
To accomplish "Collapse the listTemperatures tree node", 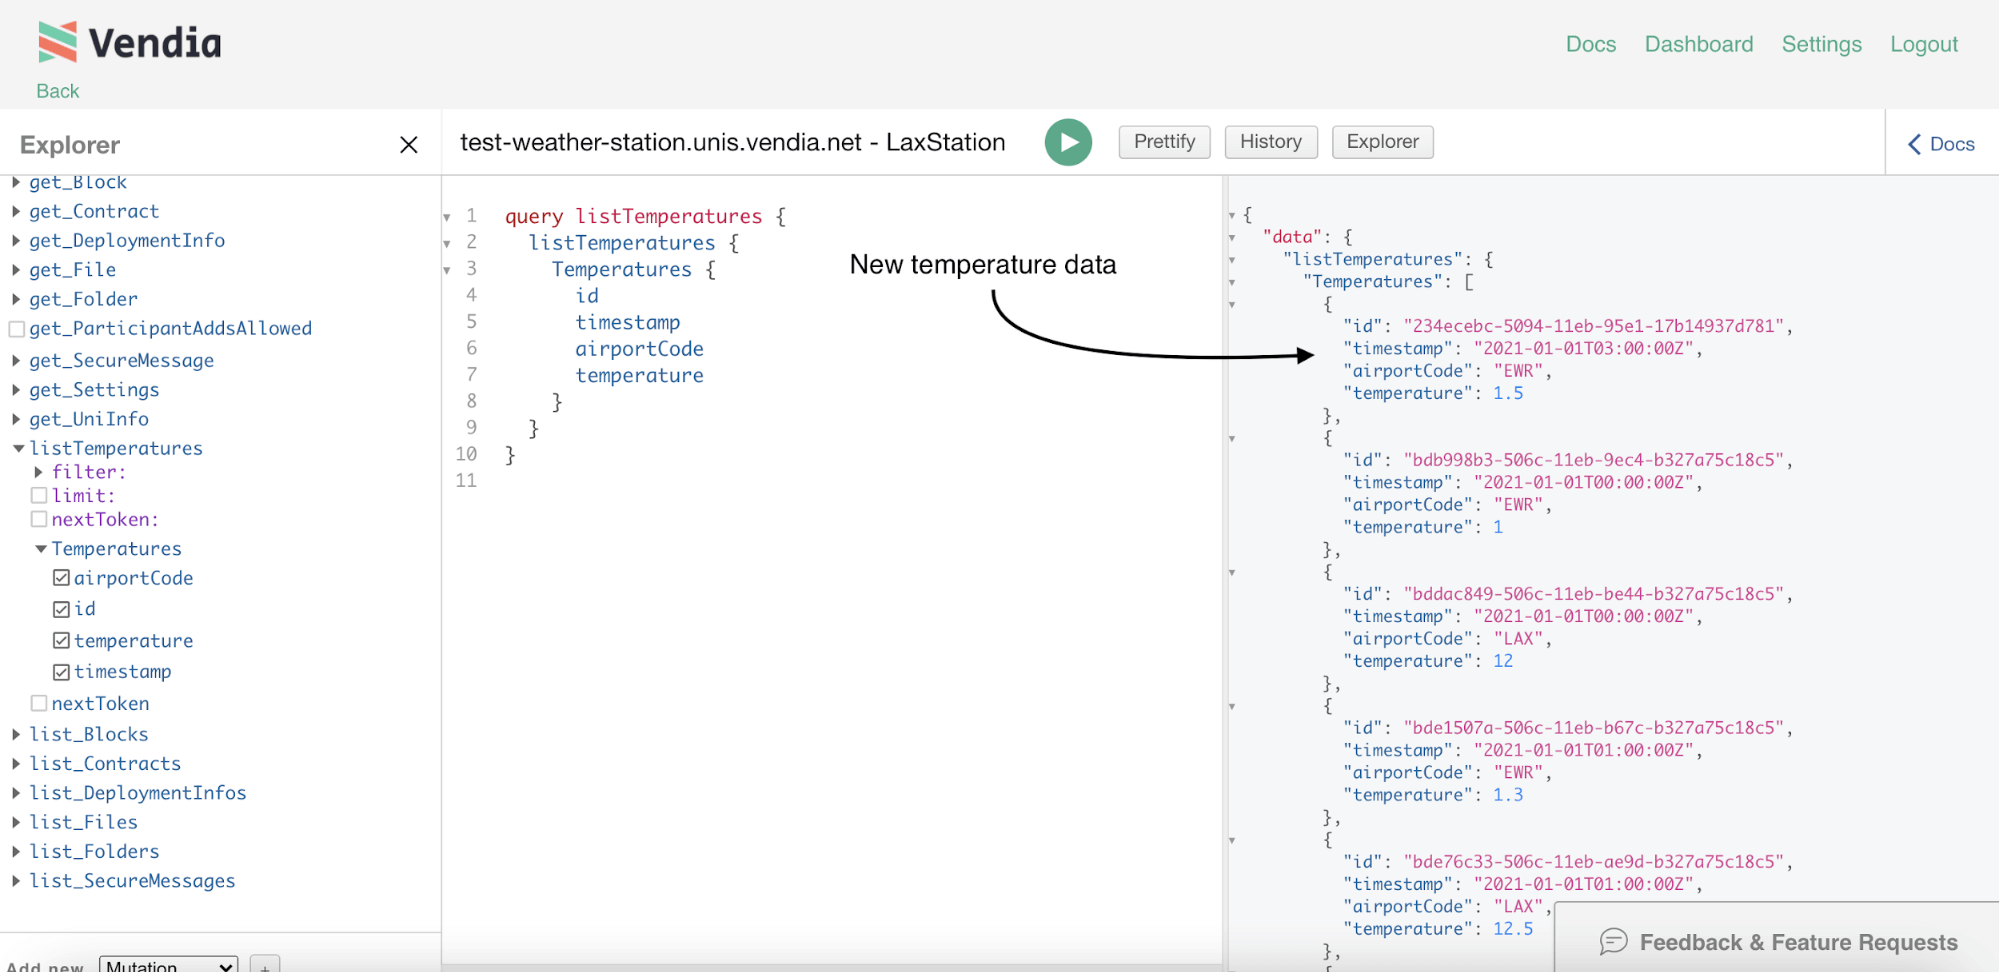I will coord(18,449).
